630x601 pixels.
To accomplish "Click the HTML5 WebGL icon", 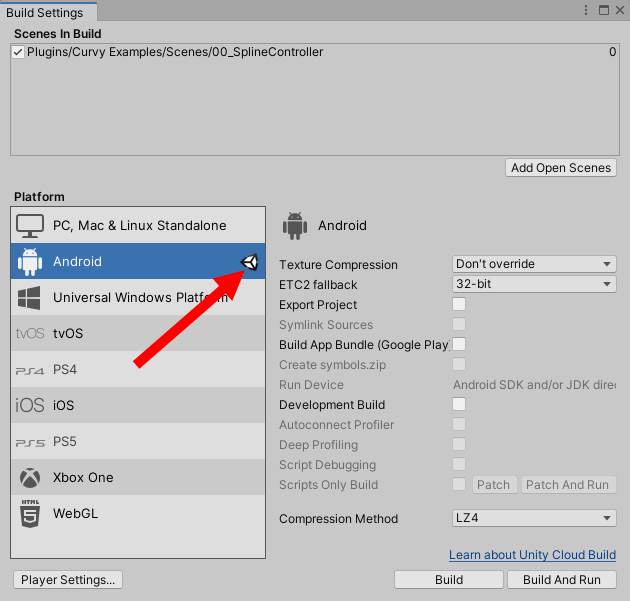I will coord(30,513).
